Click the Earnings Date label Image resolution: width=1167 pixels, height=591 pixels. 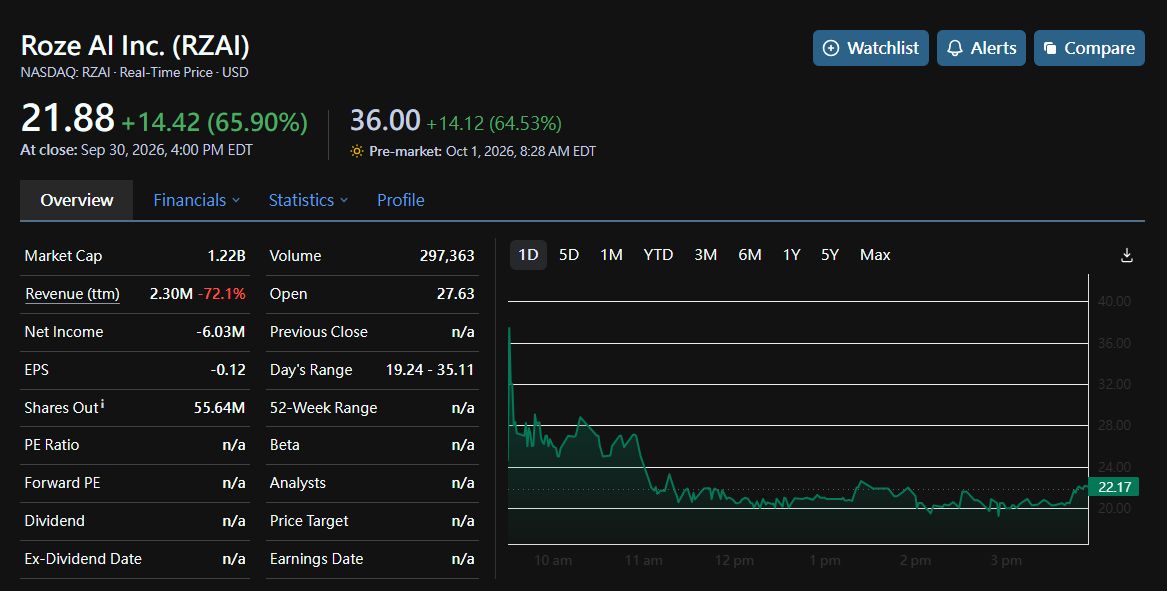point(316,559)
